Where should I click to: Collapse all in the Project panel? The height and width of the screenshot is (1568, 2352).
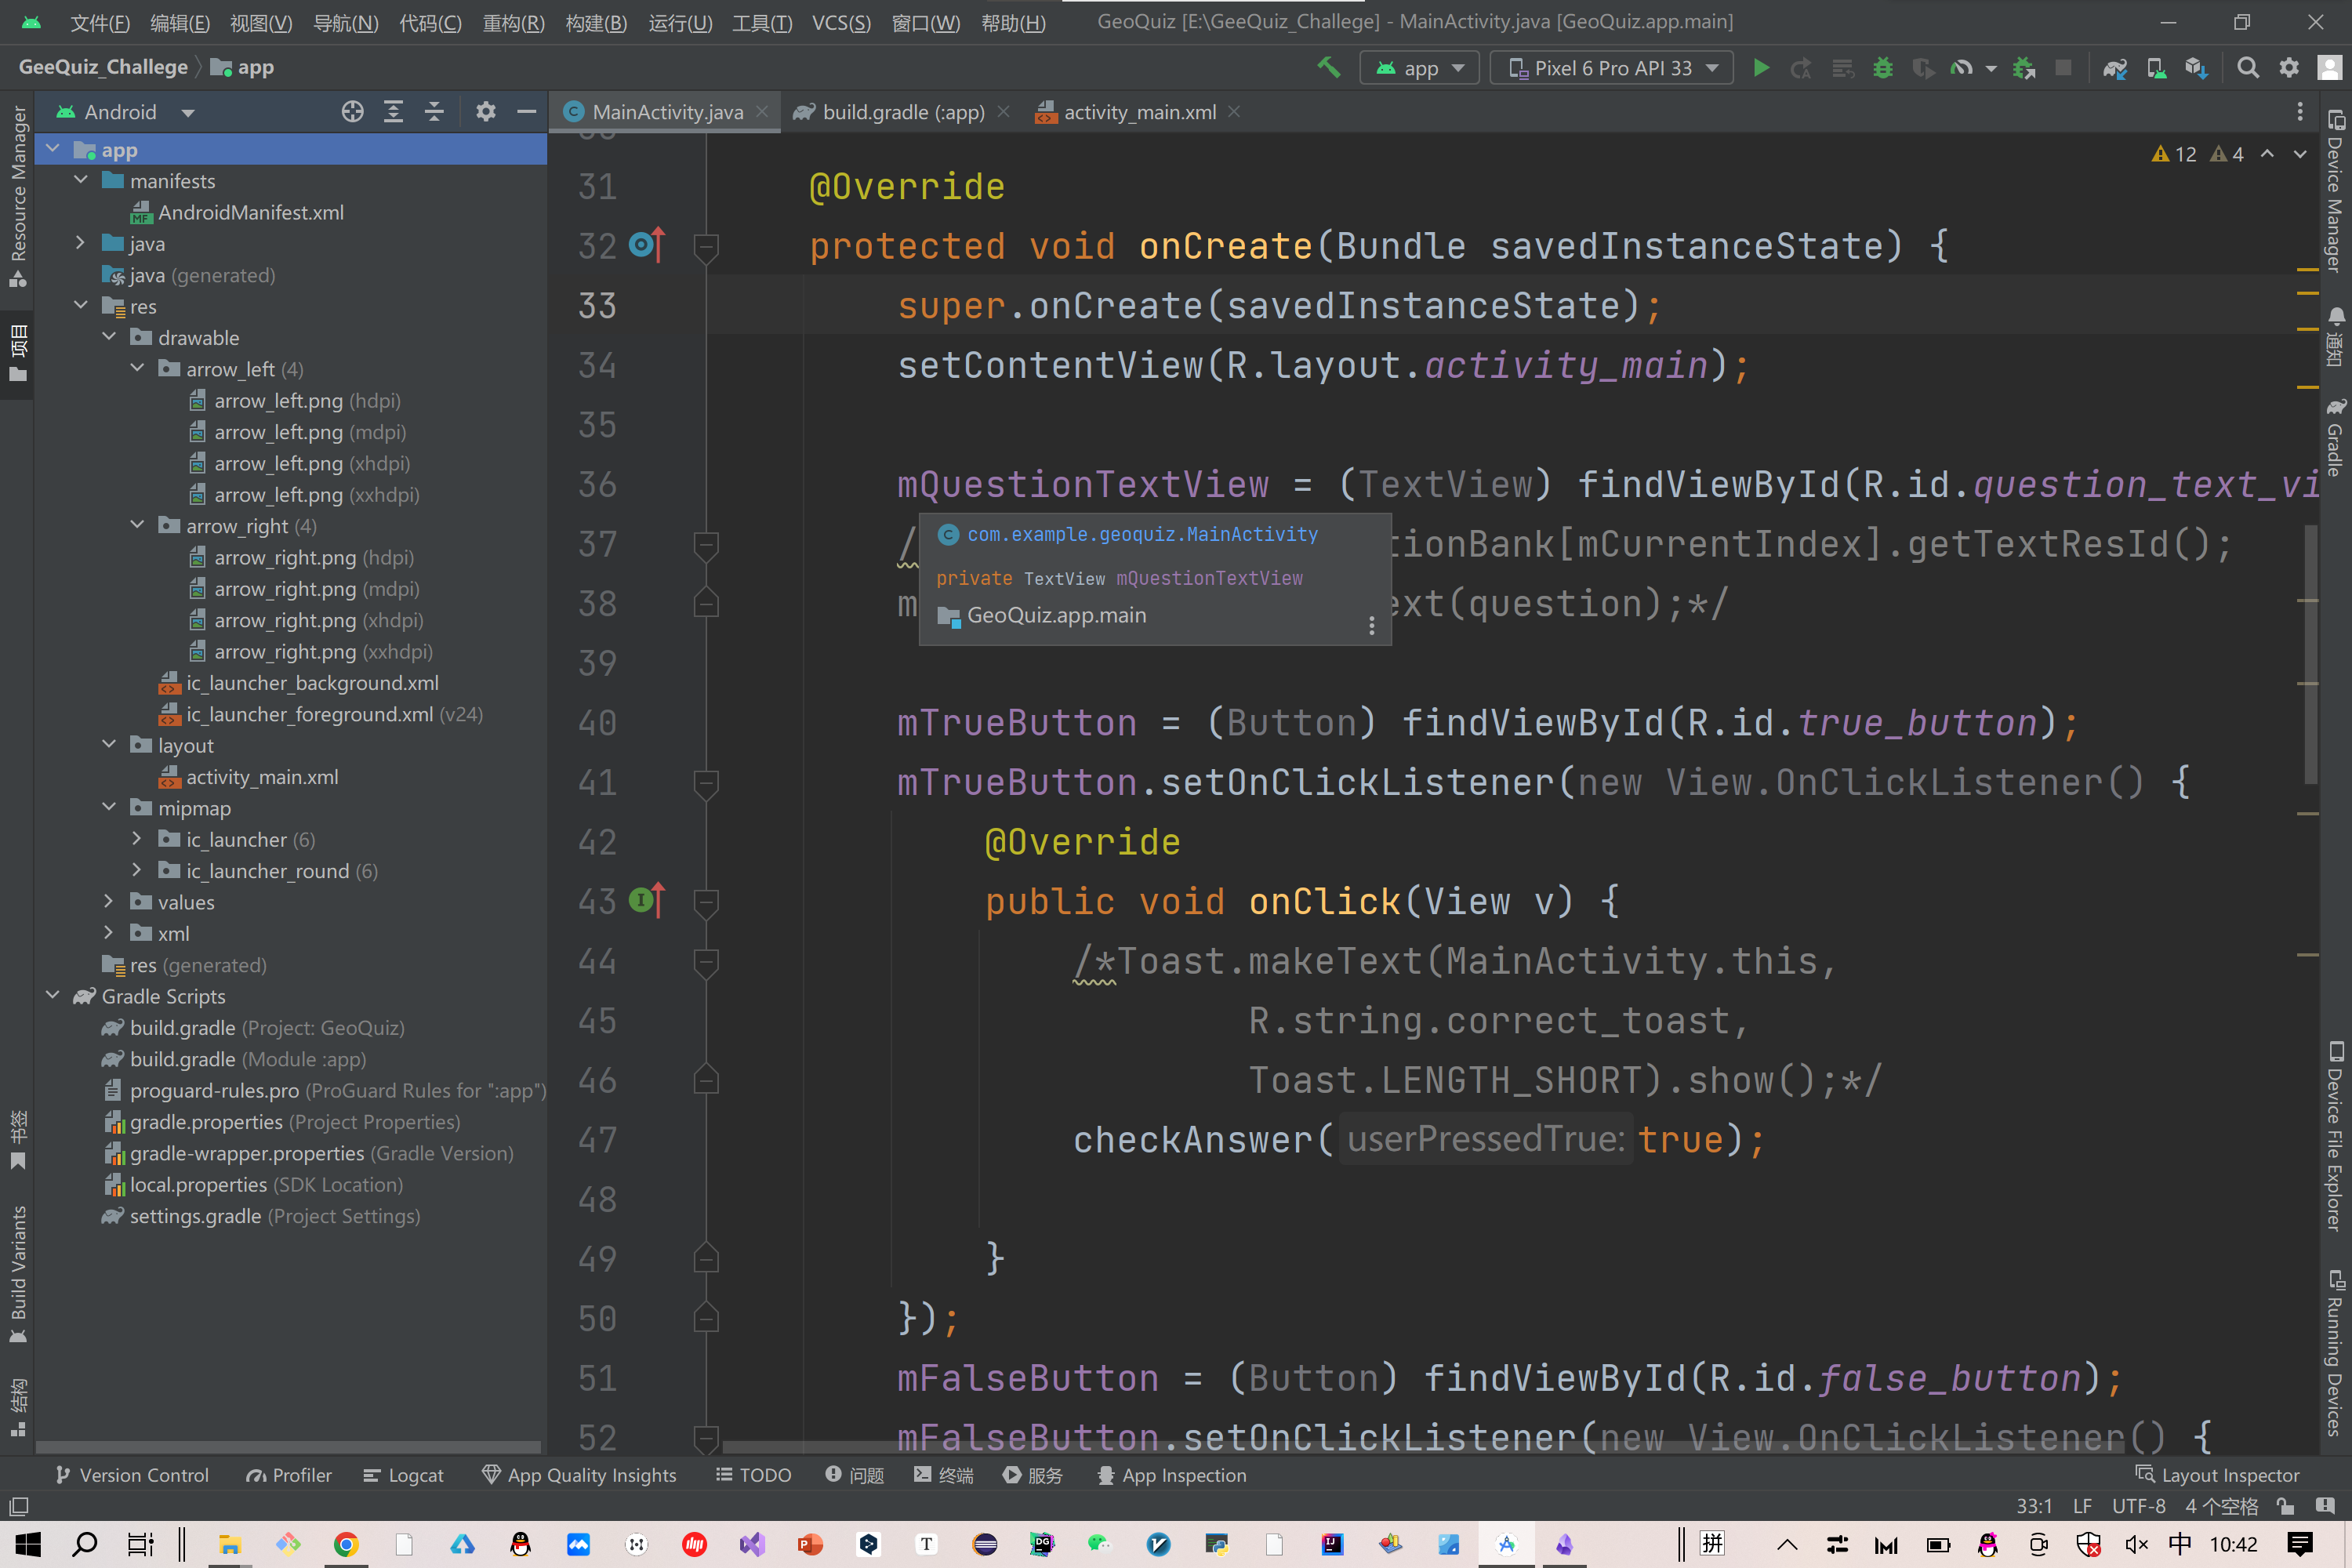pyautogui.click(x=434, y=112)
